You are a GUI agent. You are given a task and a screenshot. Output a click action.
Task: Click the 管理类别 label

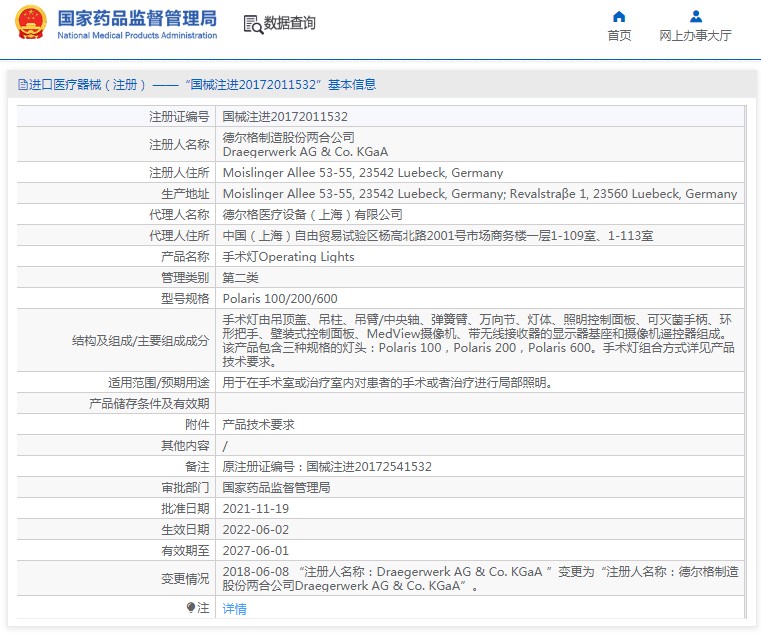click(x=185, y=278)
